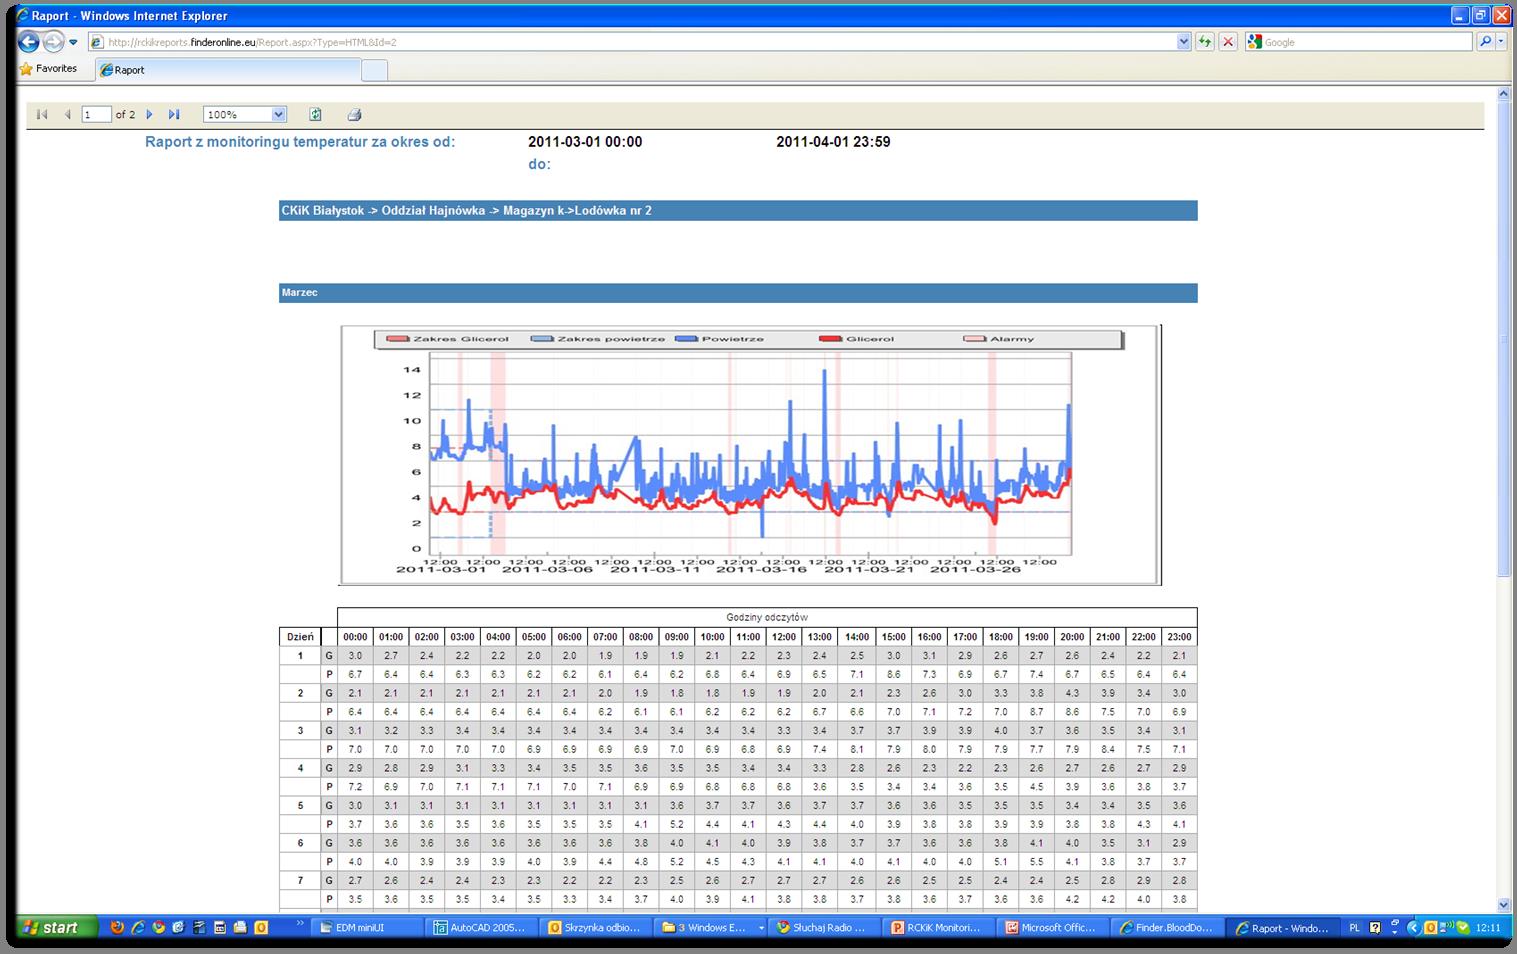Expand the address bar history dropdown
Viewport: 1517px width, 954px height.
click(x=1182, y=41)
